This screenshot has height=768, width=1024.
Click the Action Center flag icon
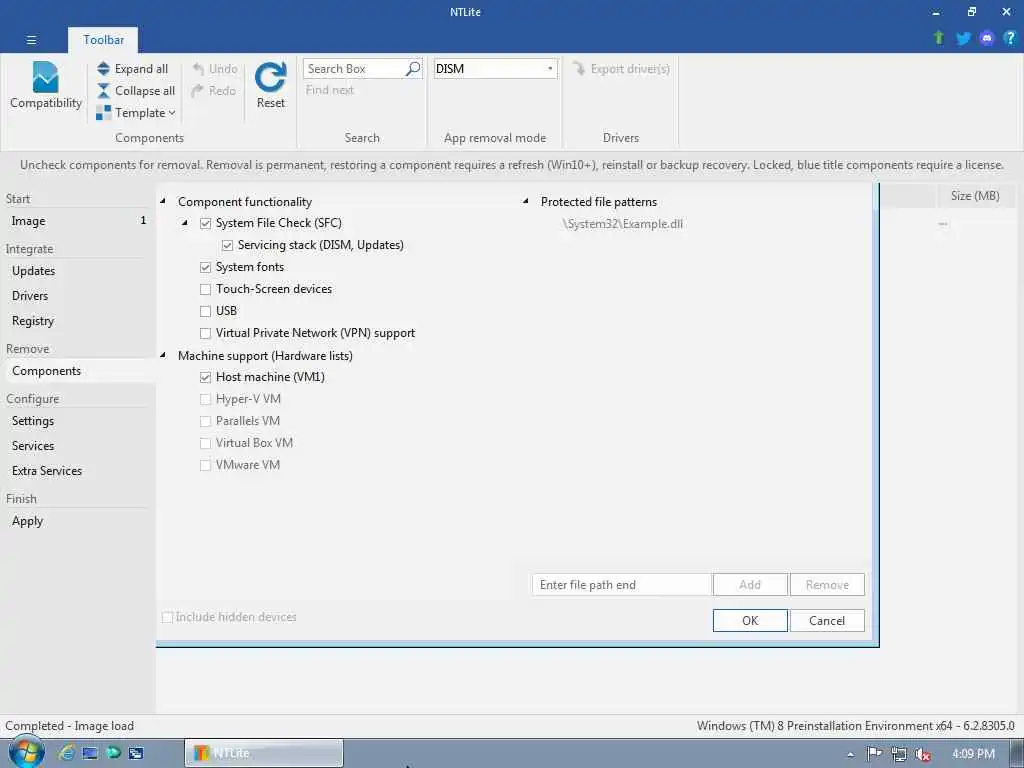(874, 754)
